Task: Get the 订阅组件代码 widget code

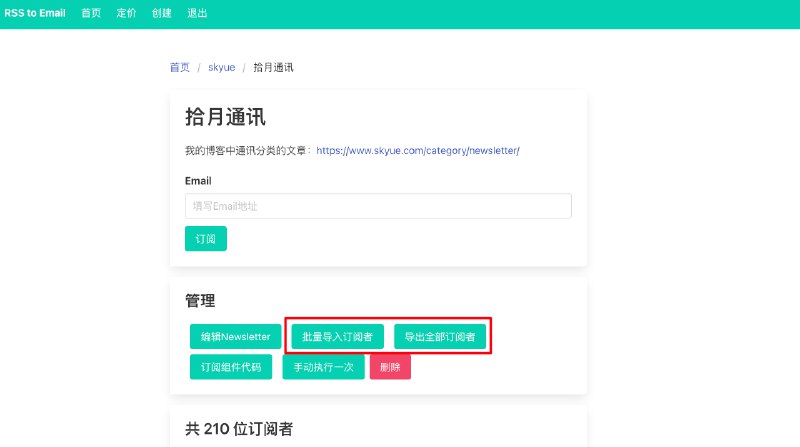Action: coord(231,367)
